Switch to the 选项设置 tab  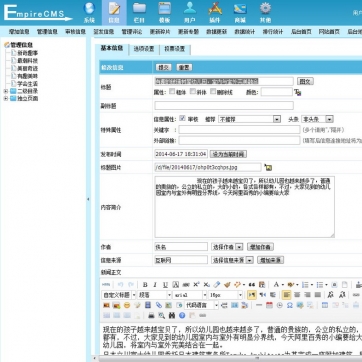click(144, 49)
